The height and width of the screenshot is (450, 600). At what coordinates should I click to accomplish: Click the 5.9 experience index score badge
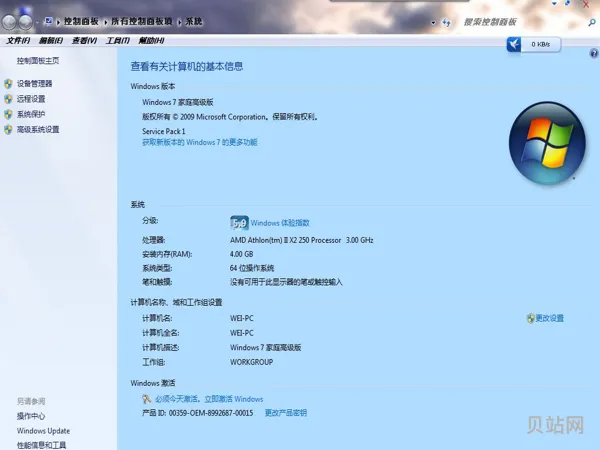[240, 223]
